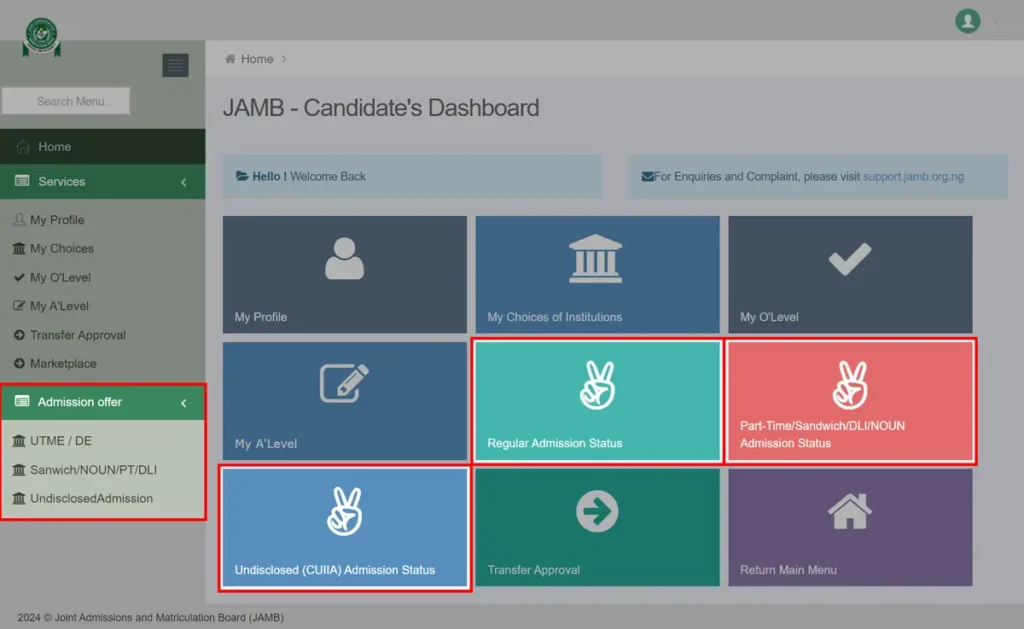Click the person icon on My Profile tile

point(344,259)
